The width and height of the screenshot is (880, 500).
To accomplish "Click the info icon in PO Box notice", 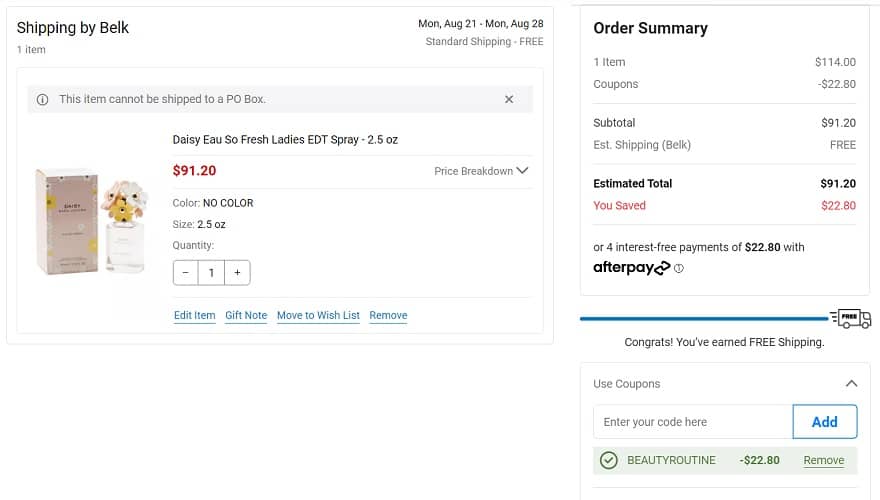I will pyautogui.click(x=43, y=100).
